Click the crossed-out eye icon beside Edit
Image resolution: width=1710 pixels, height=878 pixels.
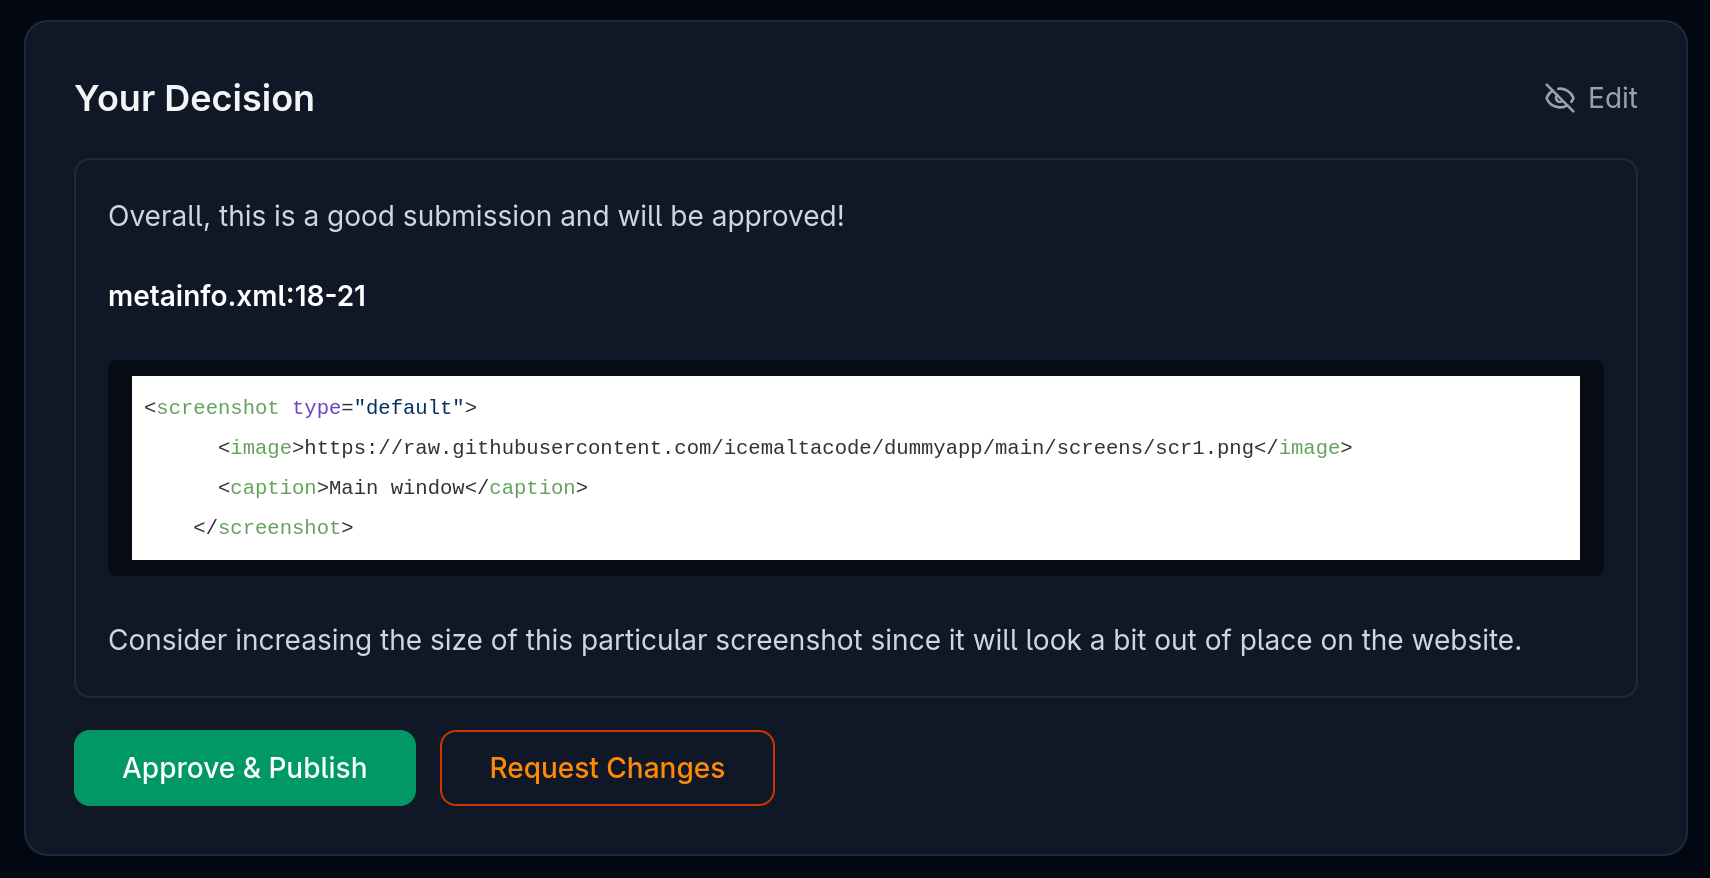coord(1559,98)
